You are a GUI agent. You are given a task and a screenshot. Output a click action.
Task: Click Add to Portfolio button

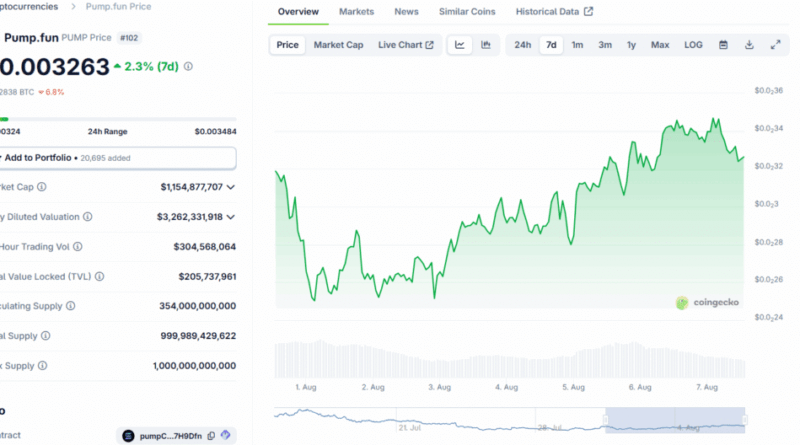118,158
